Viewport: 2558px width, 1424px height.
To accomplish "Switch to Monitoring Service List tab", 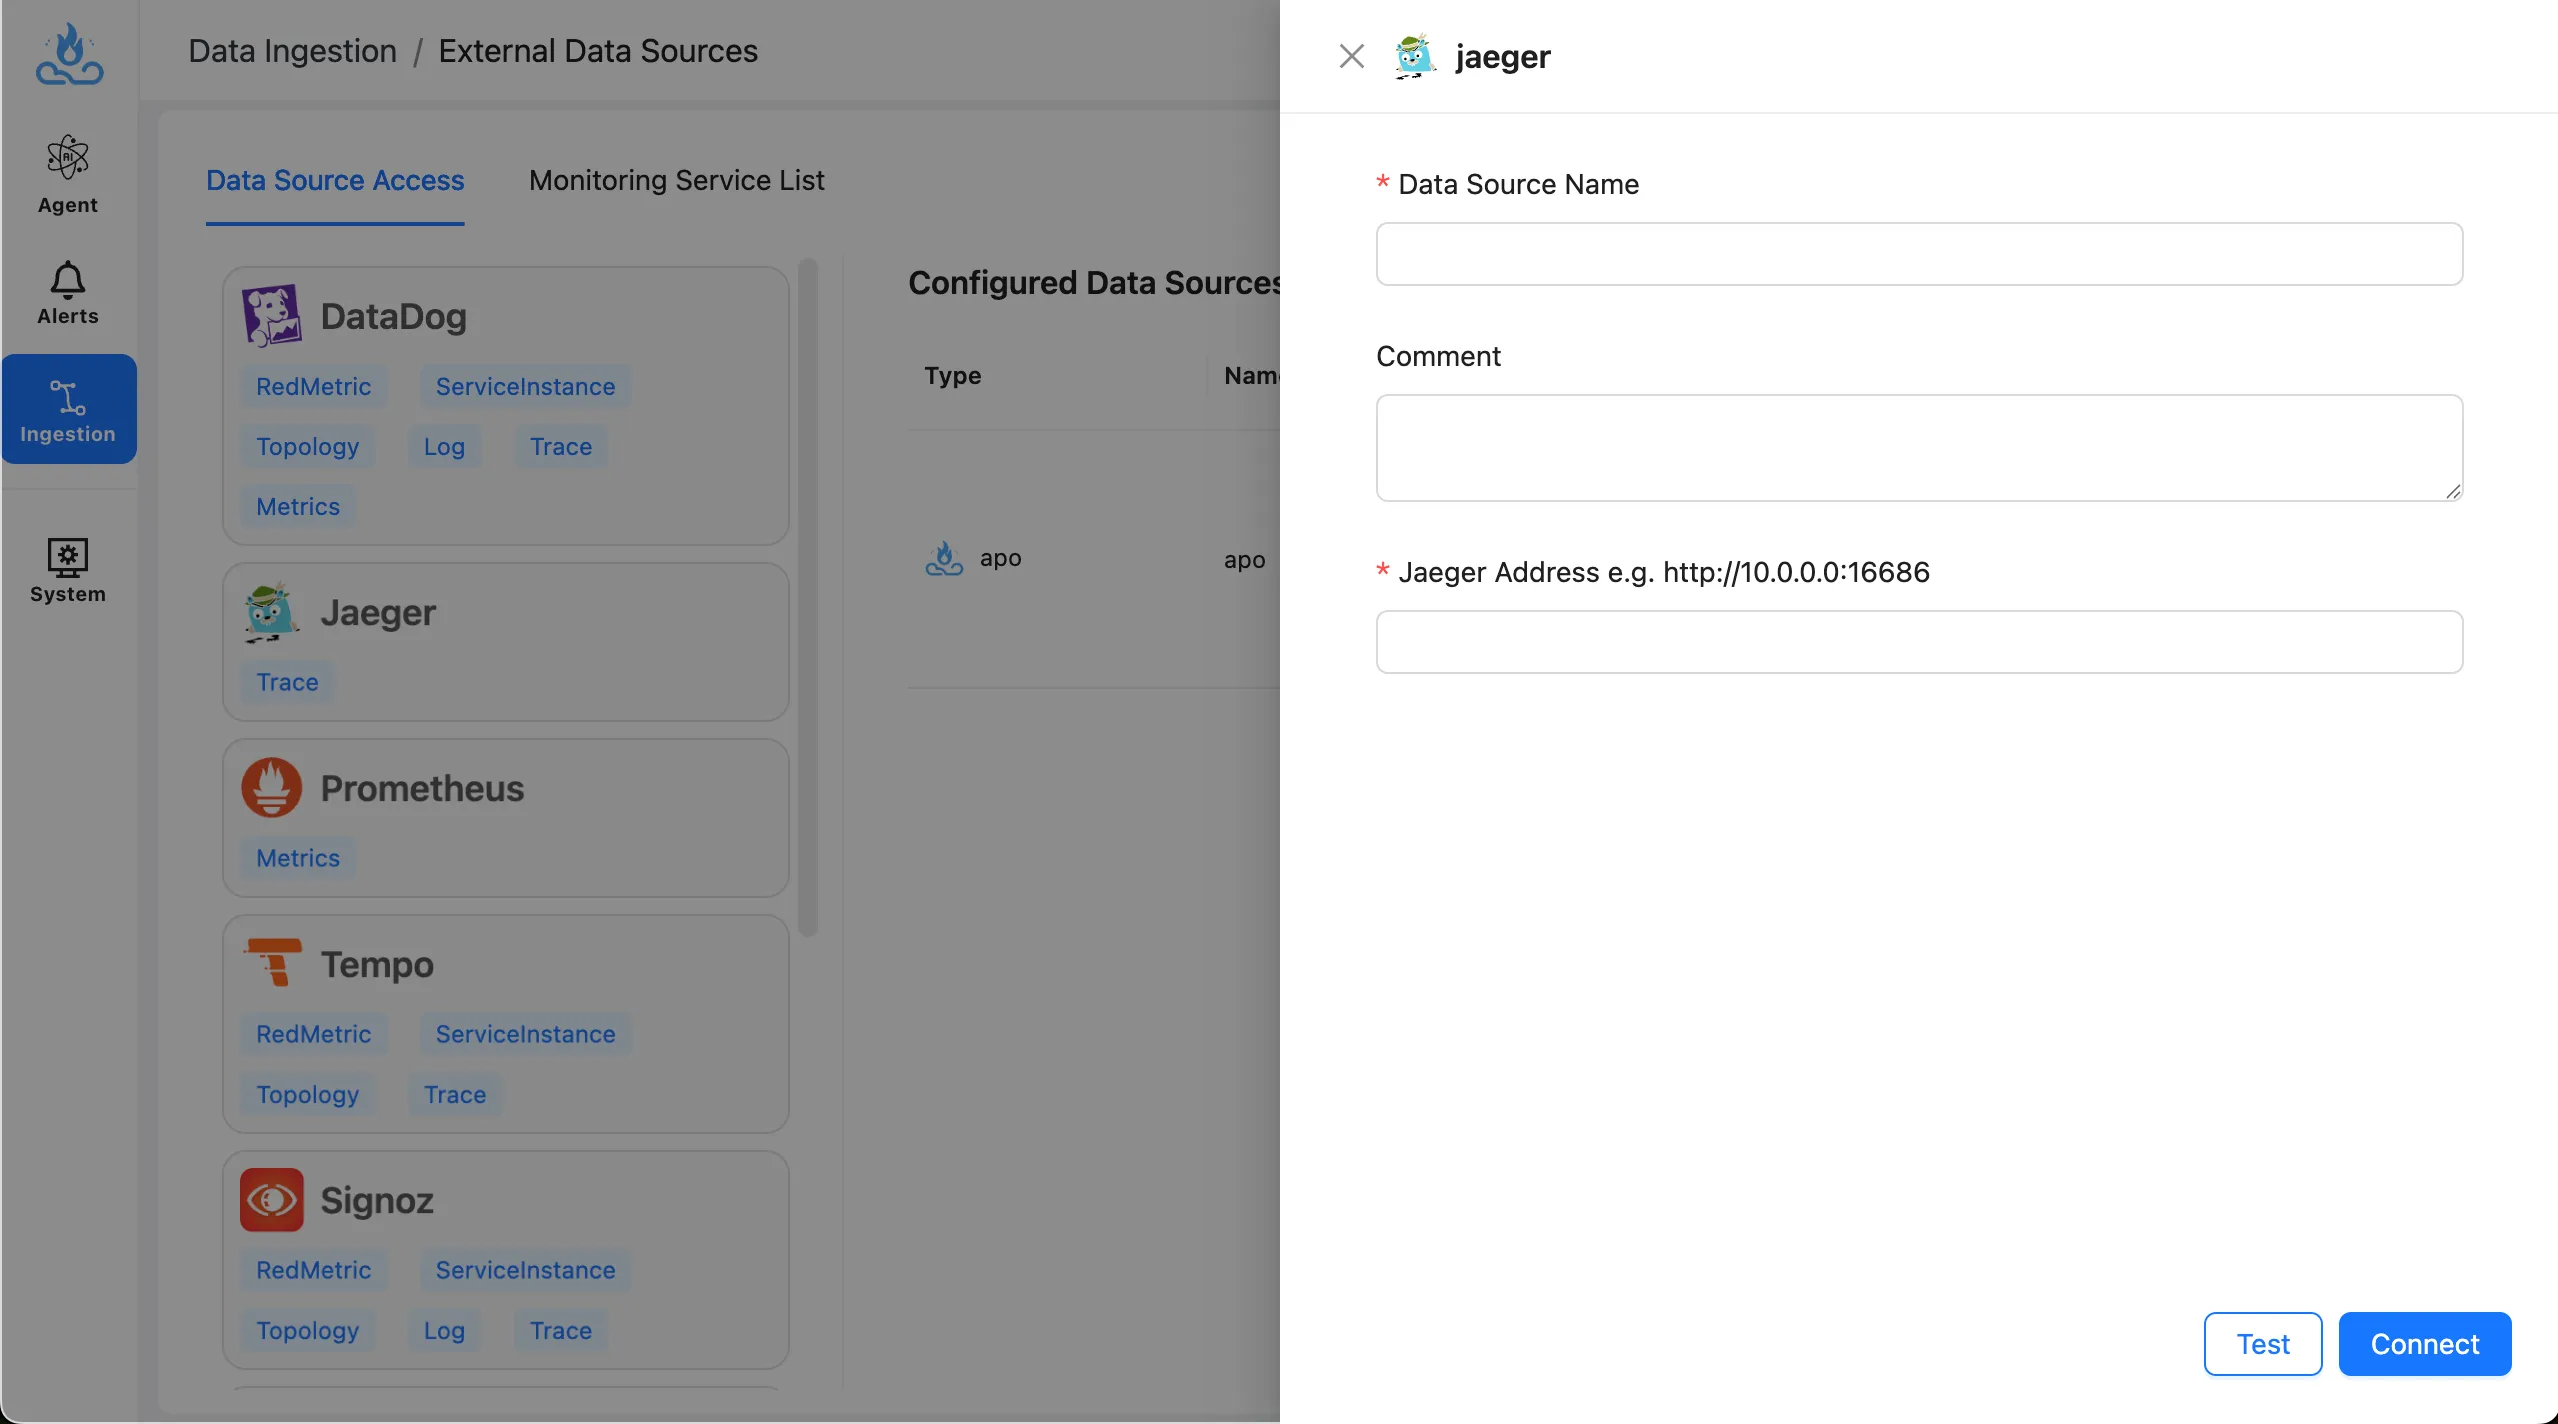I will click(676, 180).
